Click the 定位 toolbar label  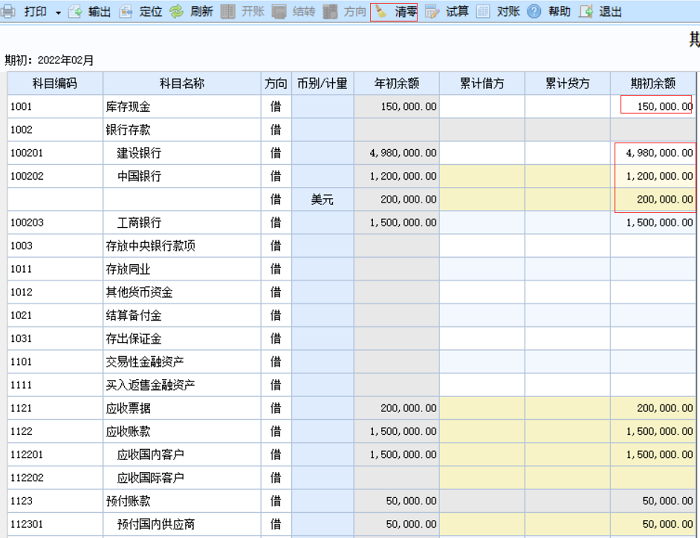[x=150, y=12]
